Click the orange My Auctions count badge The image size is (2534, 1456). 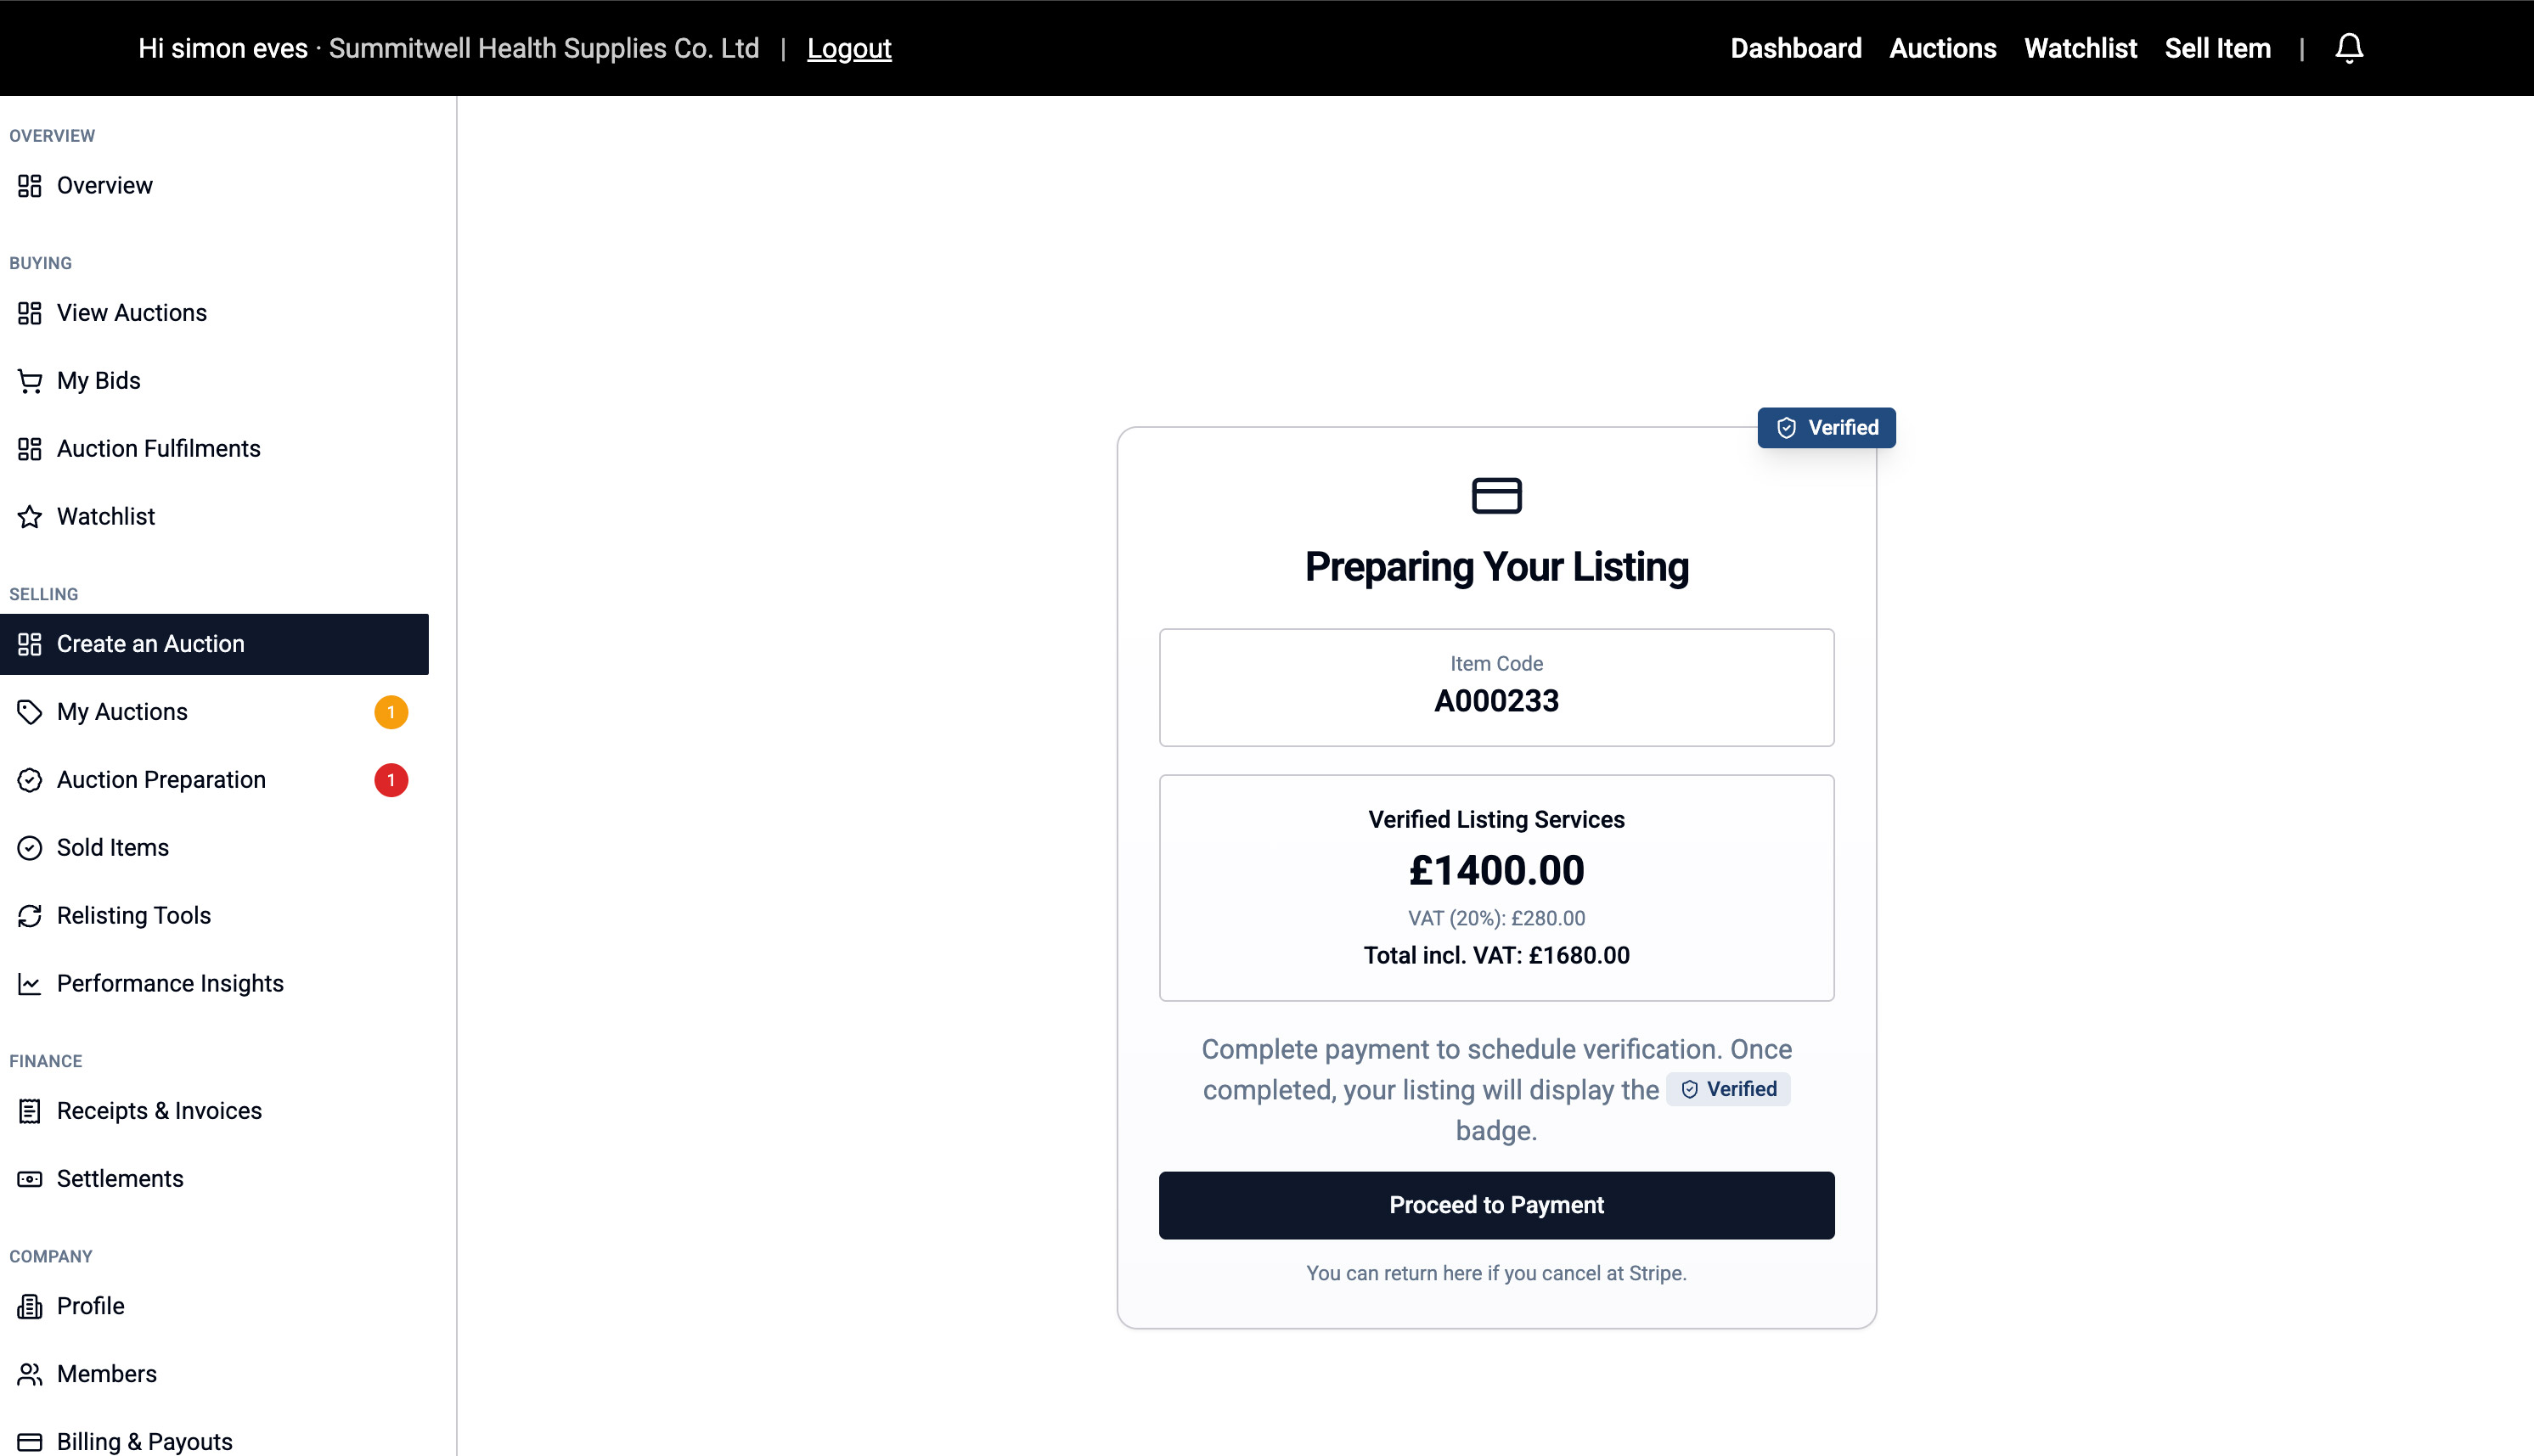[x=391, y=712]
